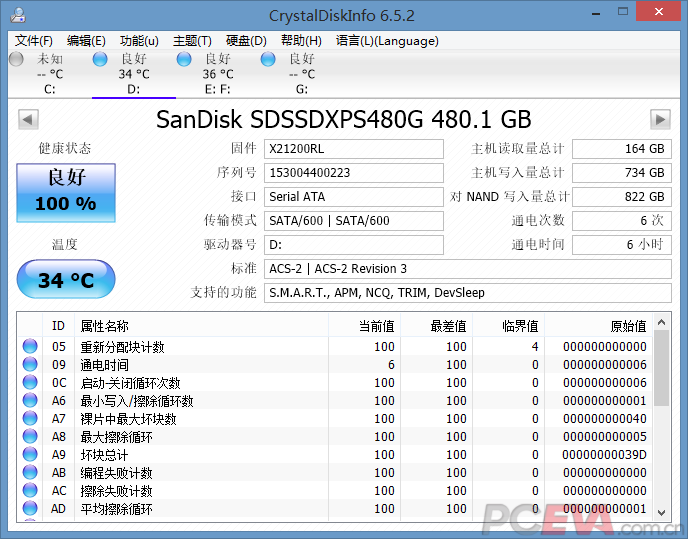The width and height of the screenshot is (688, 539).
Task: Open the 编辑(E) menu
Action: click(x=86, y=41)
